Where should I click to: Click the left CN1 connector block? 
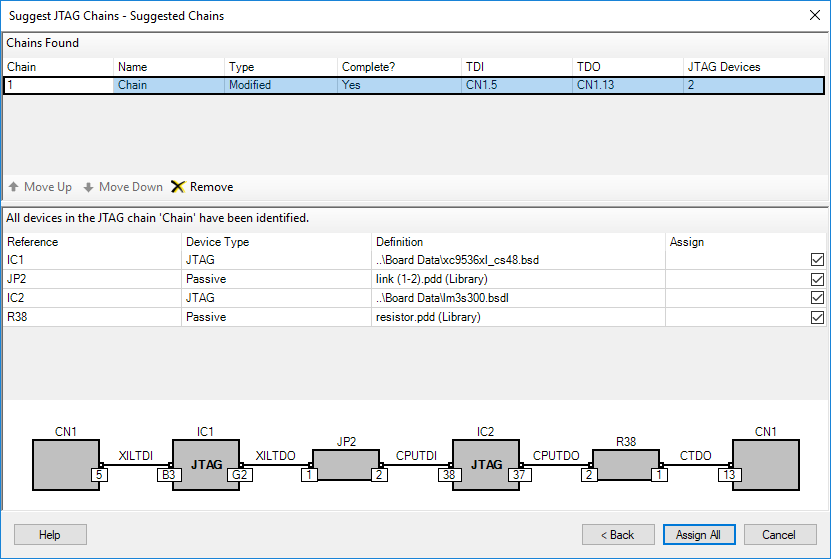(66, 465)
